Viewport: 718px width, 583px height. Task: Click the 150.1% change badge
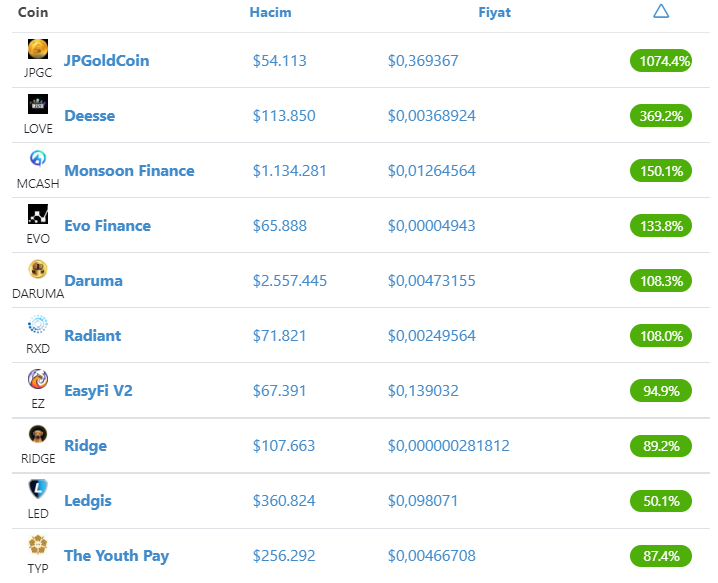(661, 170)
